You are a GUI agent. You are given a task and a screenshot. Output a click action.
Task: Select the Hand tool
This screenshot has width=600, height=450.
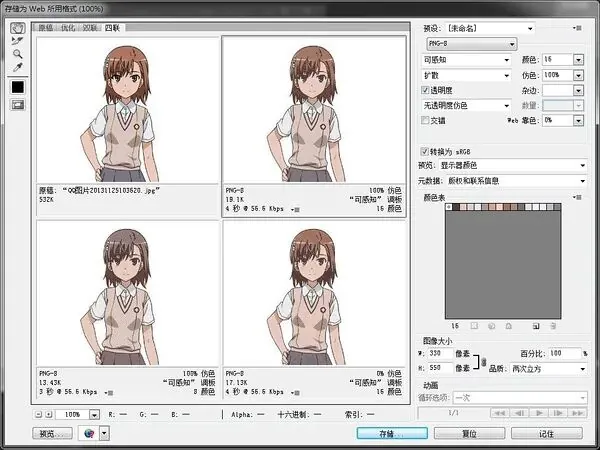coord(18,28)
